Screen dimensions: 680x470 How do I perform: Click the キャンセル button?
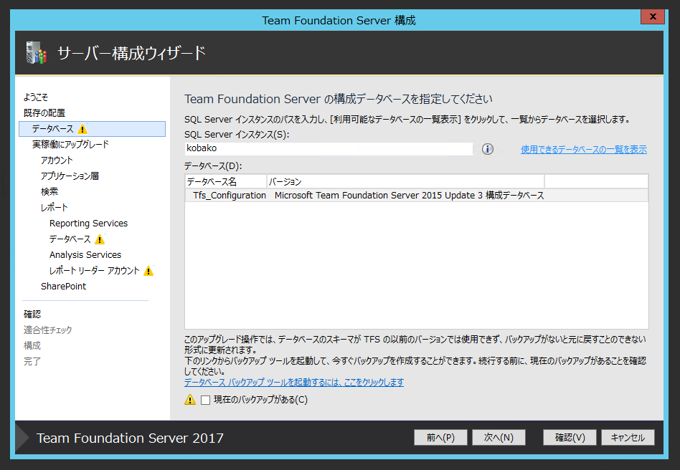coord(628,437)
